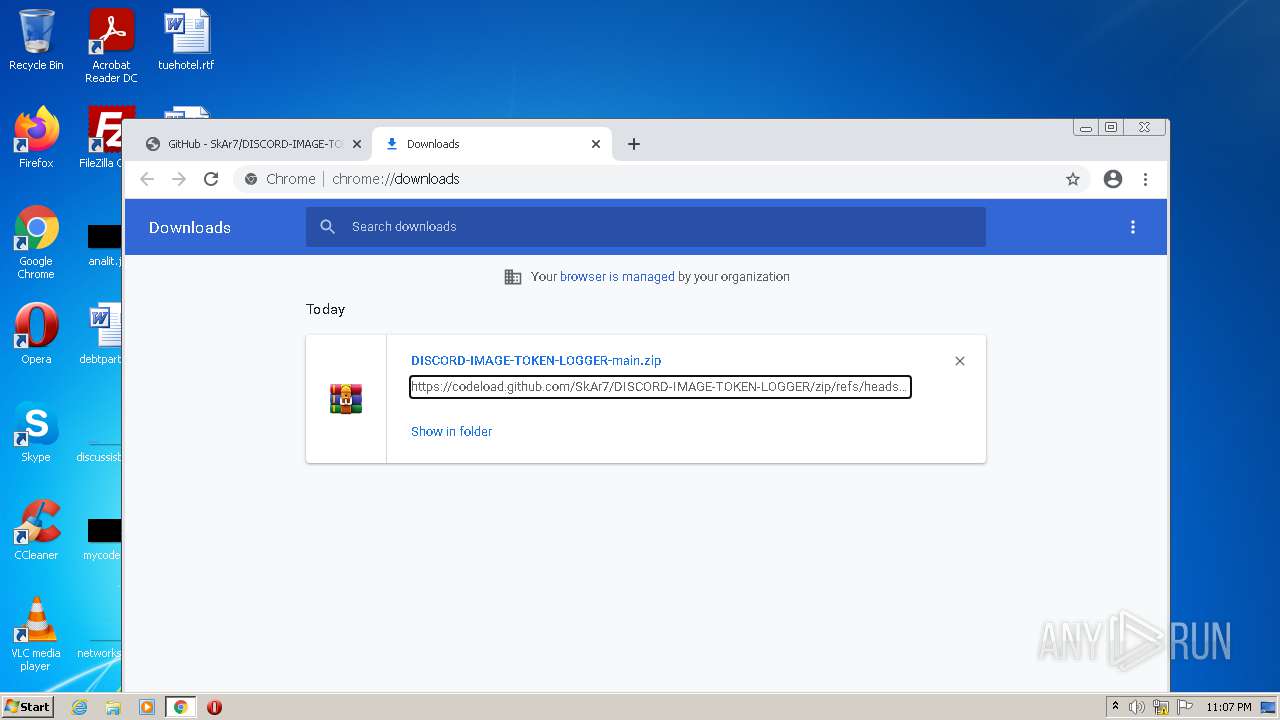Launch Firefox from desktop
The image size is (1280, 720).
coord(36,137)
